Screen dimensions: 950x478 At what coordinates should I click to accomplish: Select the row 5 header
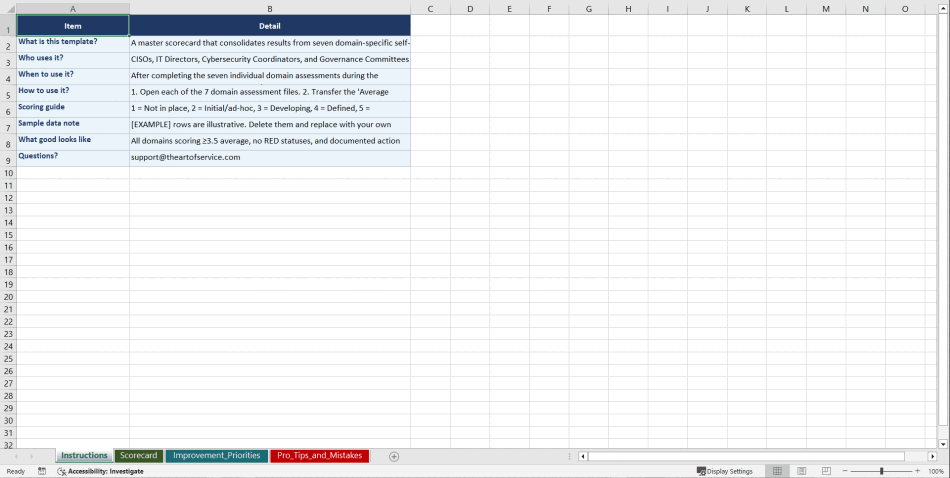pos(8,95)
